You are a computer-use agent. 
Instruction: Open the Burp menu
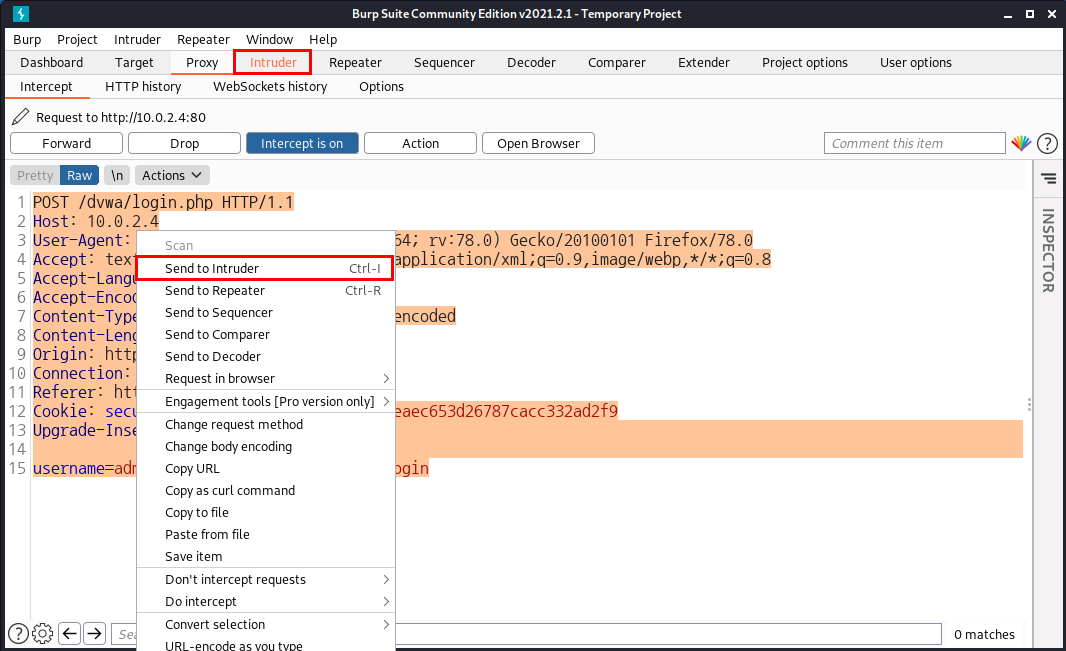click(x=27, y=39)
